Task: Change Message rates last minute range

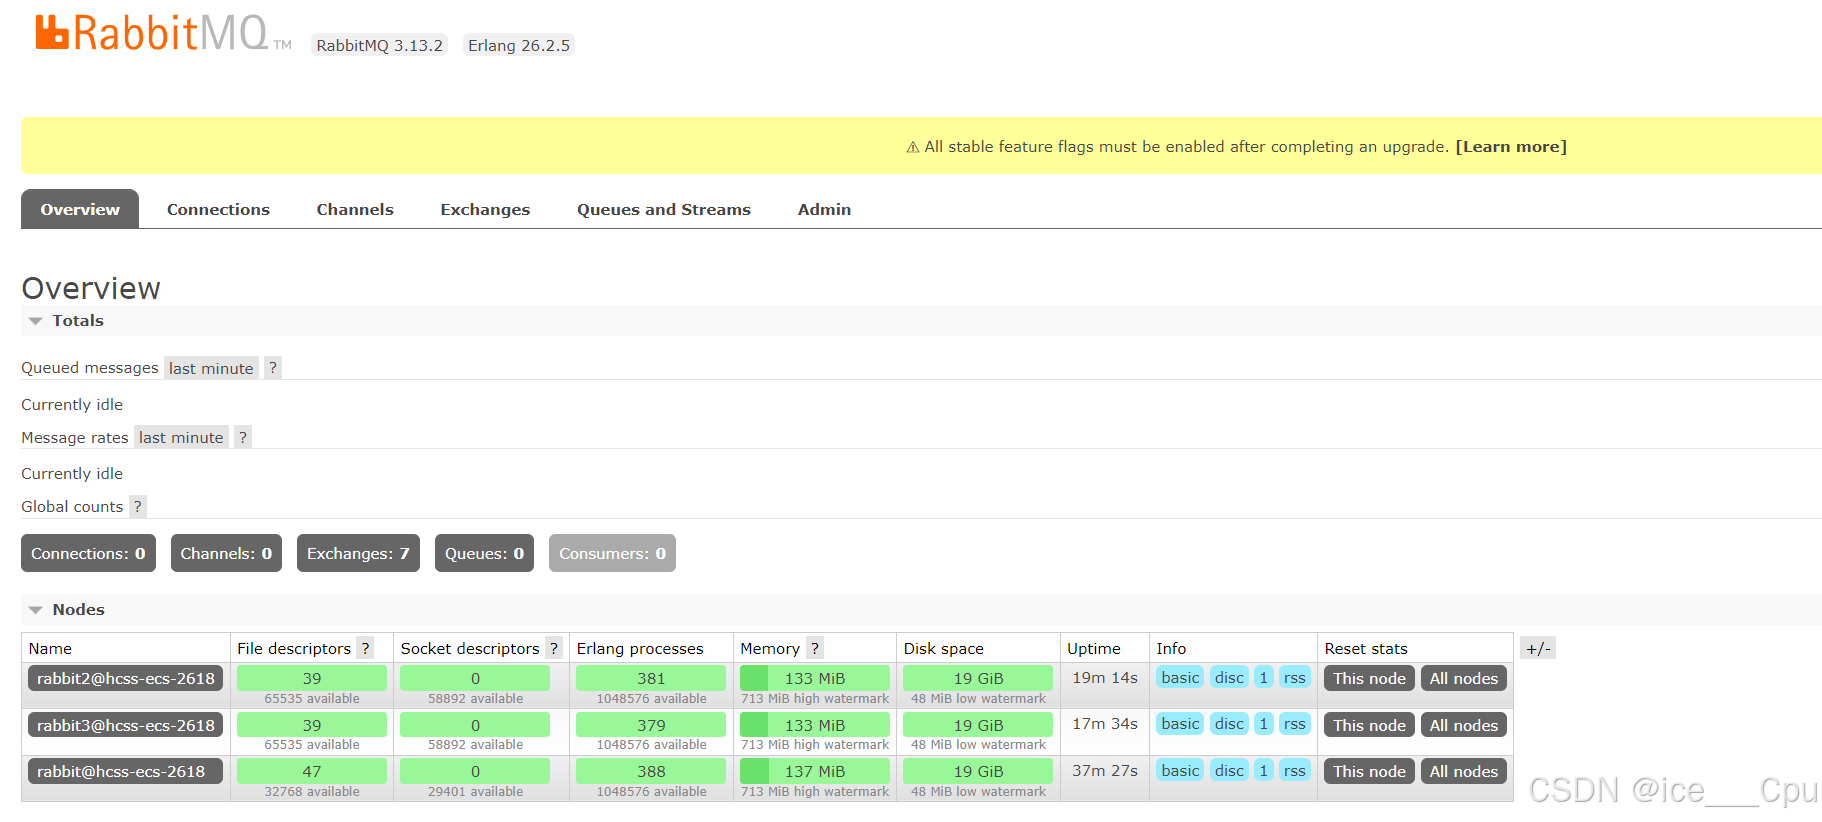Action: pos(181,437)
